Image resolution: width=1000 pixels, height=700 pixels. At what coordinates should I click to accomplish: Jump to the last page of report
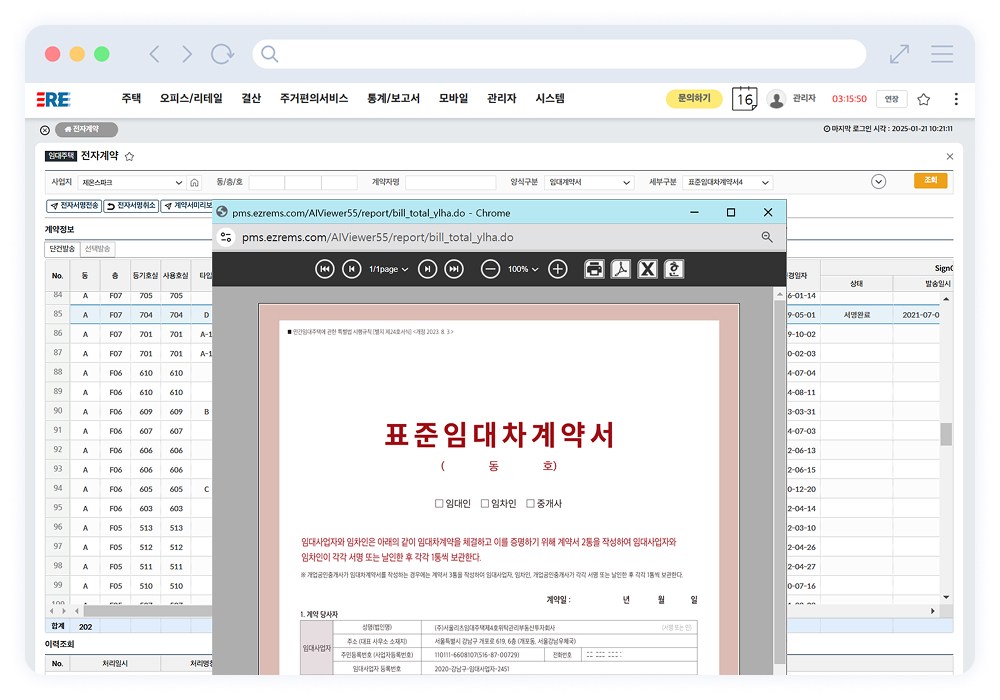click(454, 269)
